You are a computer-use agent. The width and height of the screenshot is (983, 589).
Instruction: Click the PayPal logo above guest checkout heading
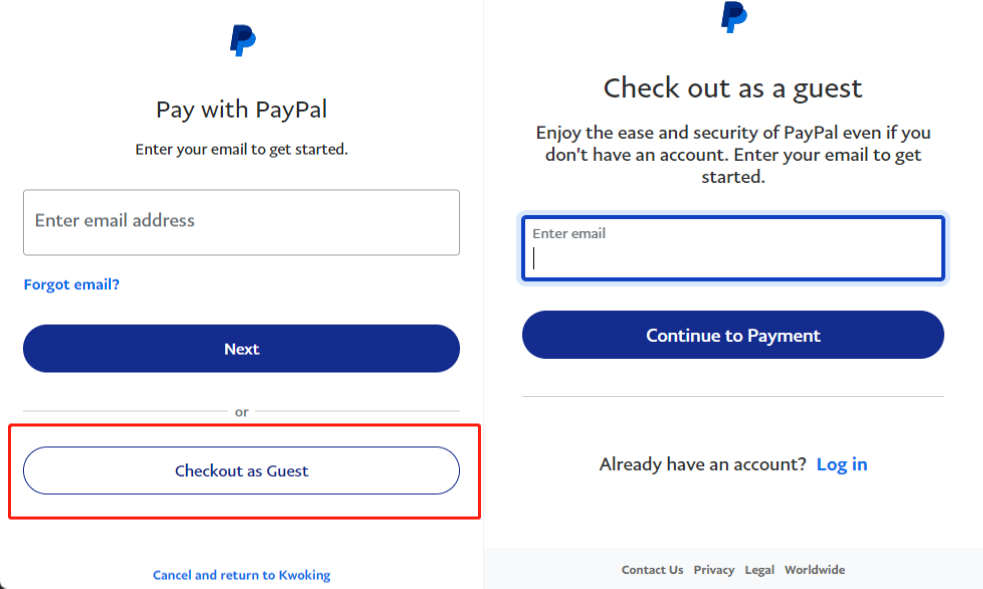click(x=734, y=16)
